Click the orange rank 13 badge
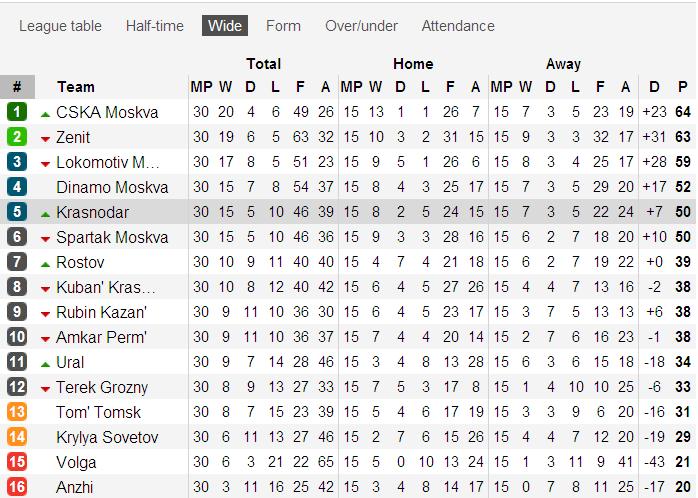 (x=17, y=412)
